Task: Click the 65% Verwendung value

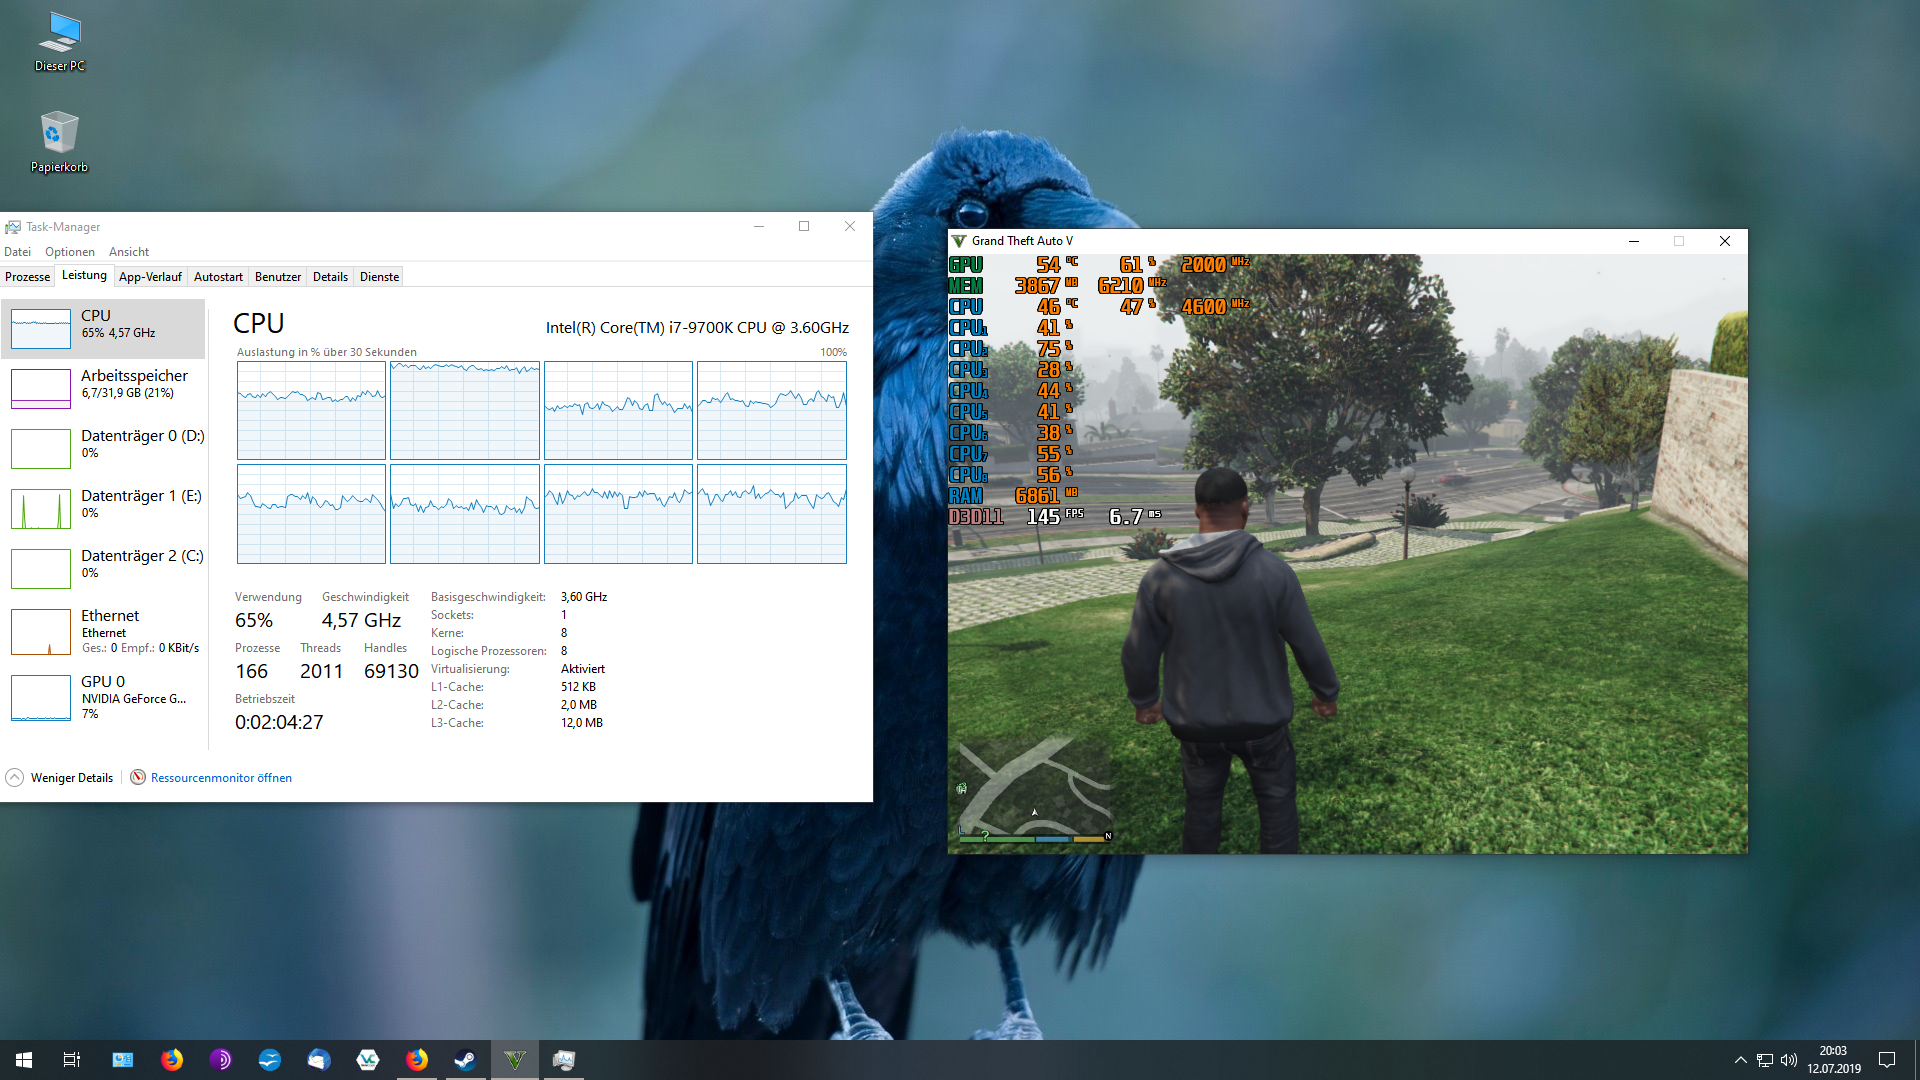Action: 254,620
